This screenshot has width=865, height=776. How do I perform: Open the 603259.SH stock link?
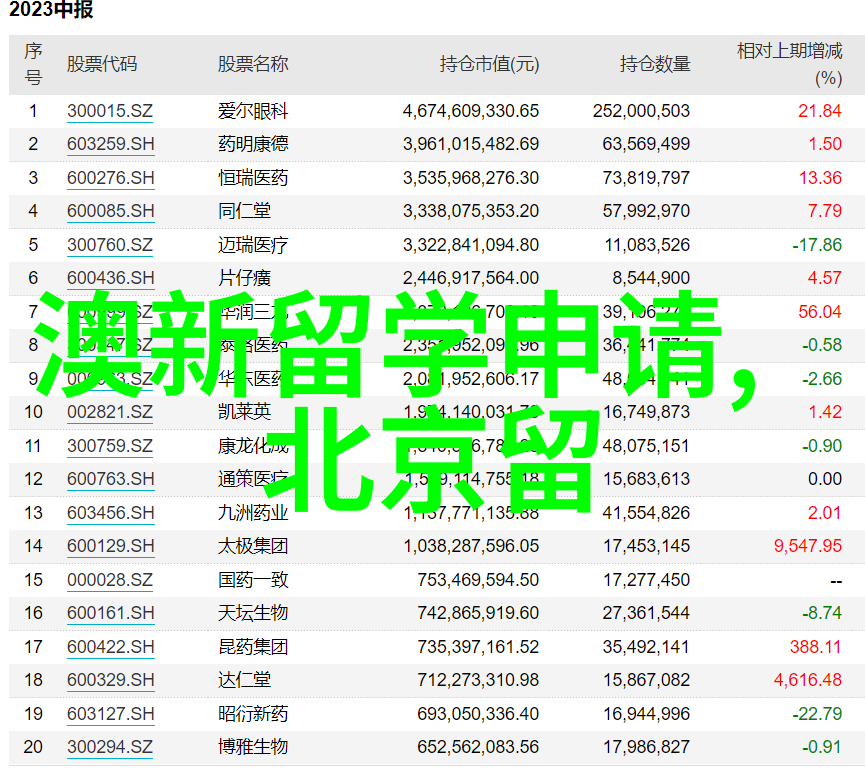[x=111, y=144]
